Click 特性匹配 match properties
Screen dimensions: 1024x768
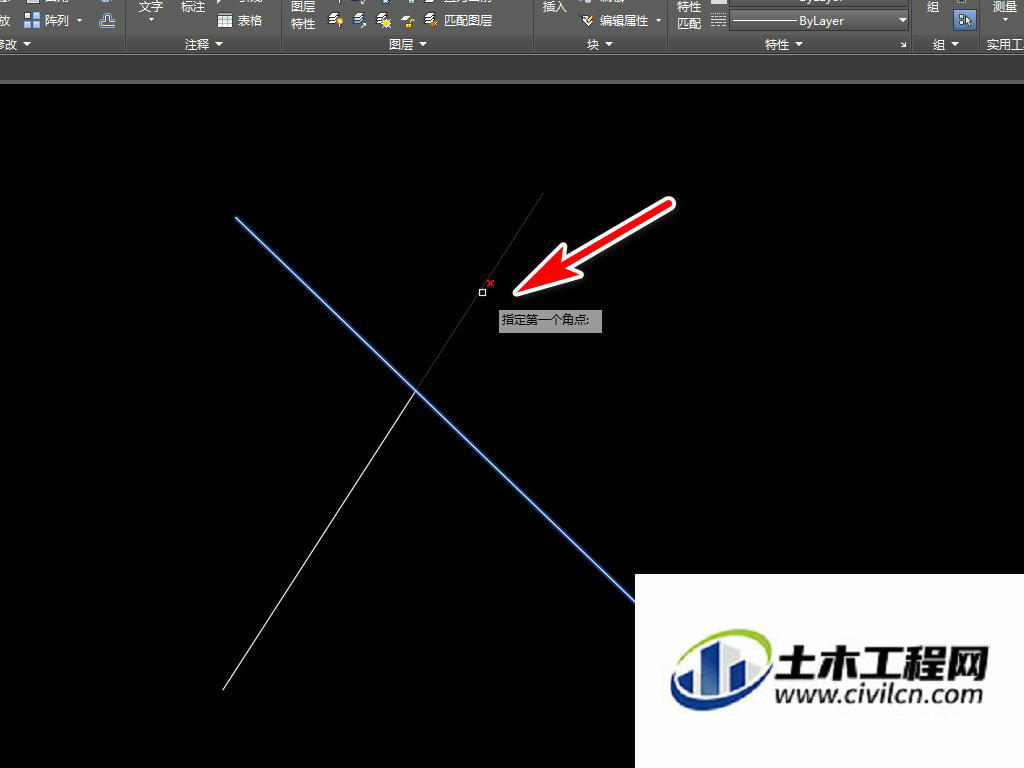point(689,15)
